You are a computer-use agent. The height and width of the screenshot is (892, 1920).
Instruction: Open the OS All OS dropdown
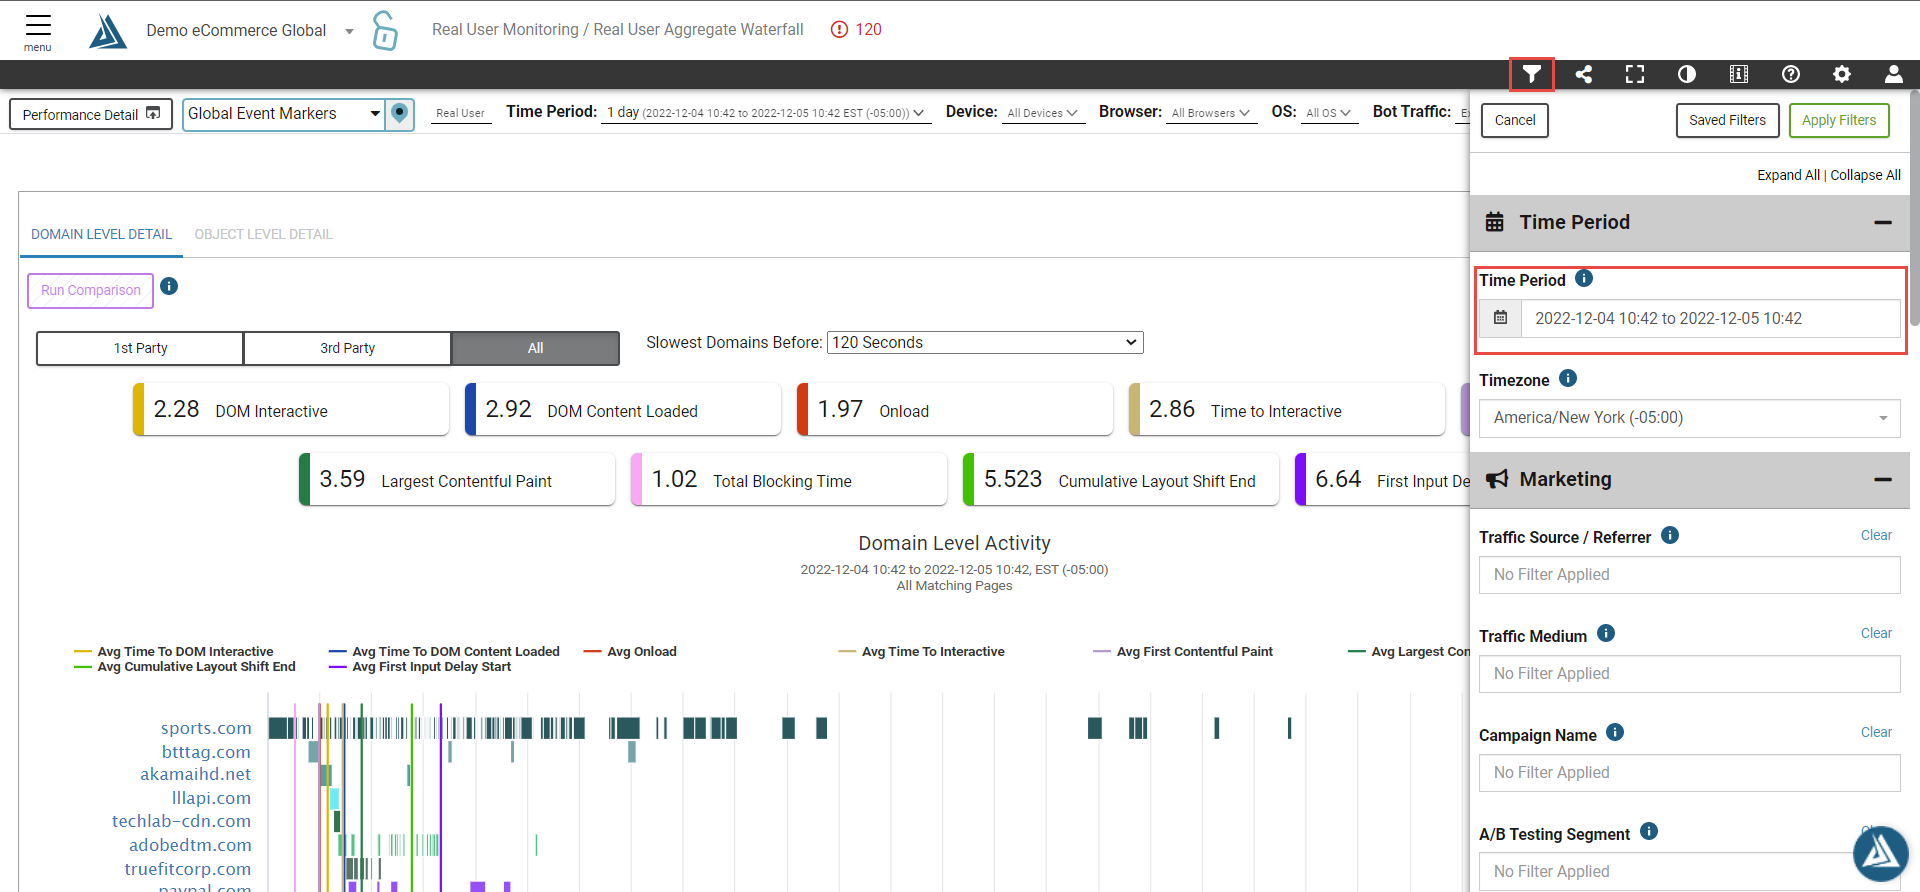coord(1329,113)
